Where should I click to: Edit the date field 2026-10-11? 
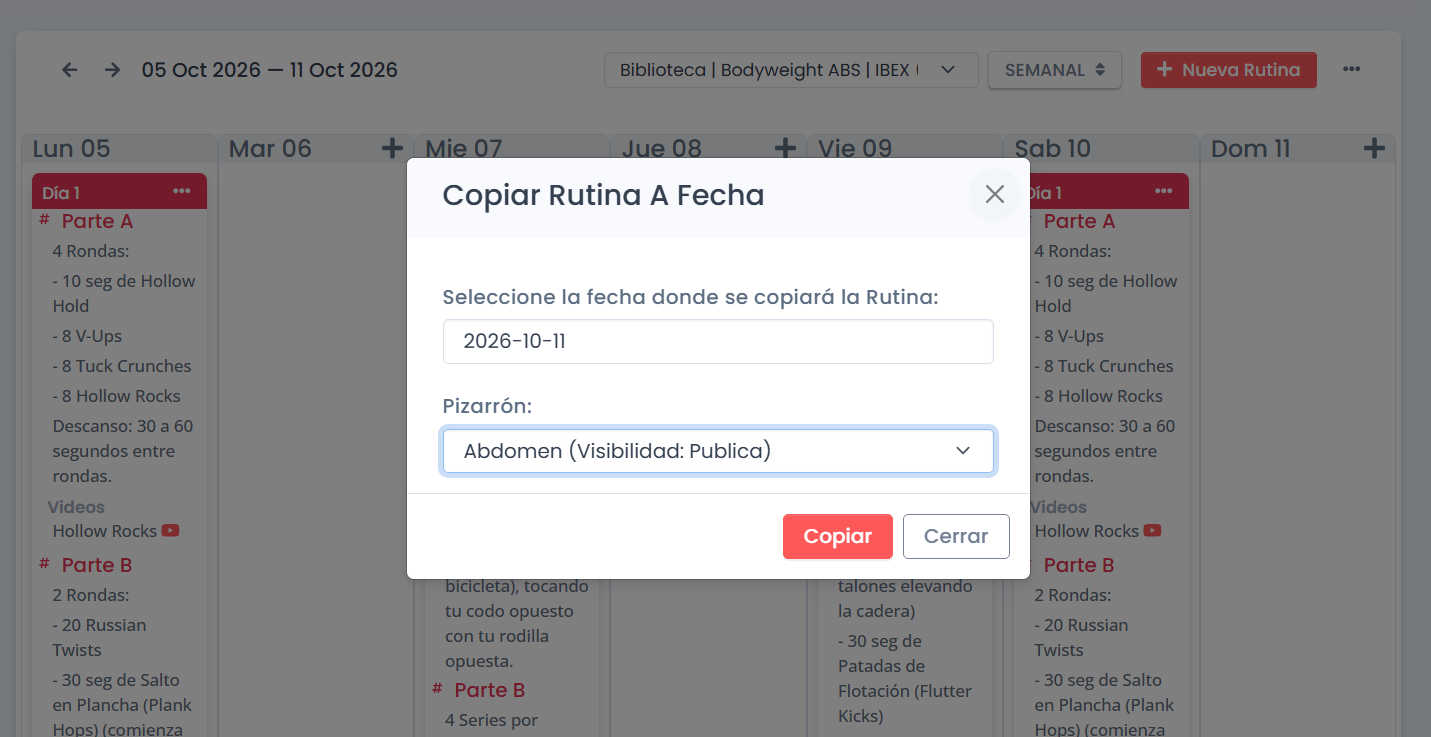point(718,341)
